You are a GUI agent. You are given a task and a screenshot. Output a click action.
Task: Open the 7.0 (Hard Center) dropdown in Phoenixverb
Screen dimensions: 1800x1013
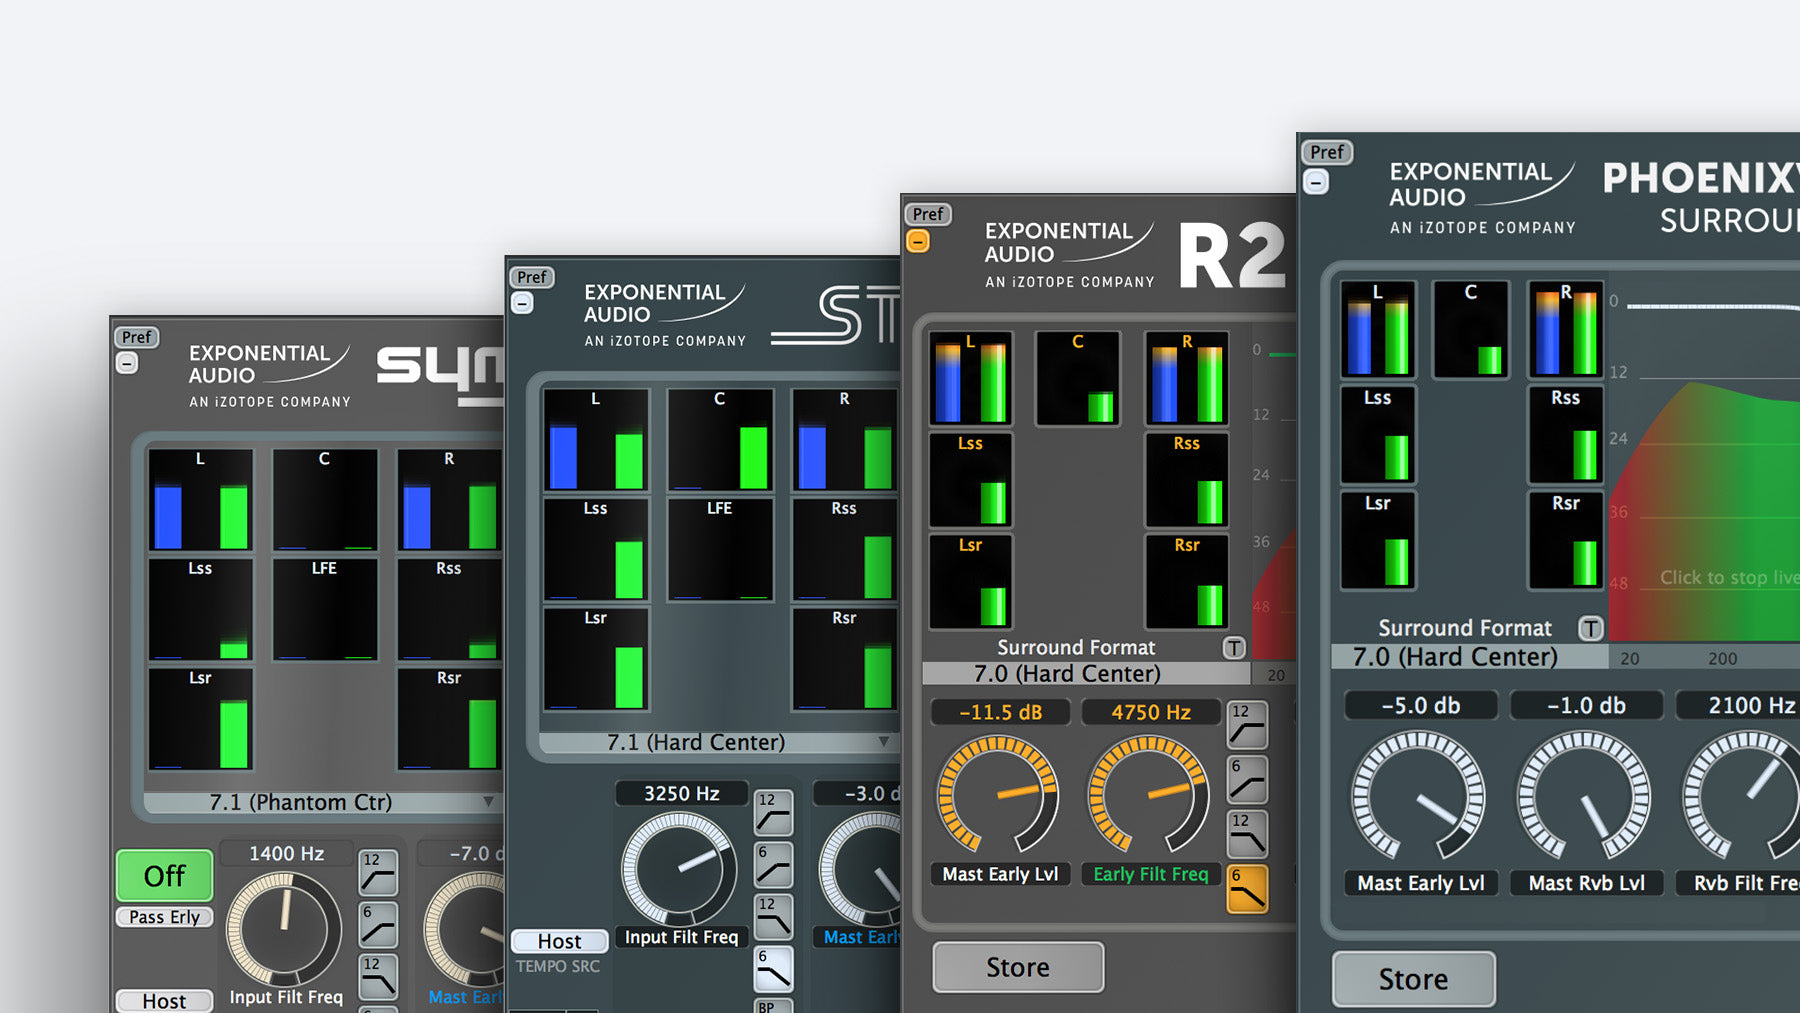pos(1470,657)
